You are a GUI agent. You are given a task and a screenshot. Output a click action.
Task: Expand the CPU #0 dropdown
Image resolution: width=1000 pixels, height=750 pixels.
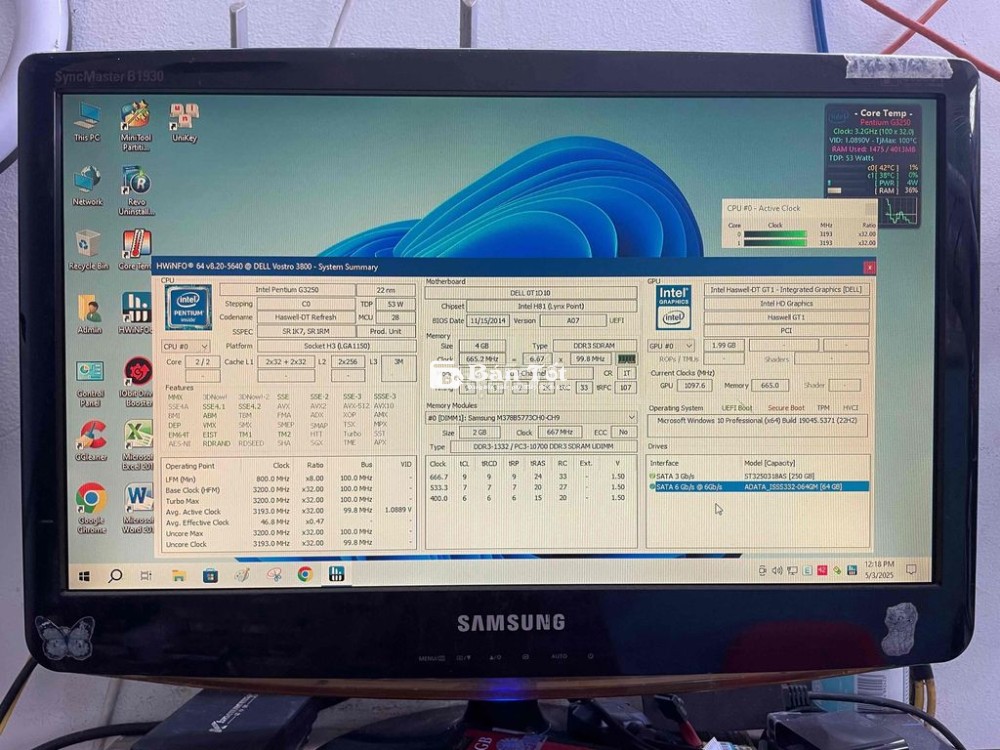[x=185, y=346]
